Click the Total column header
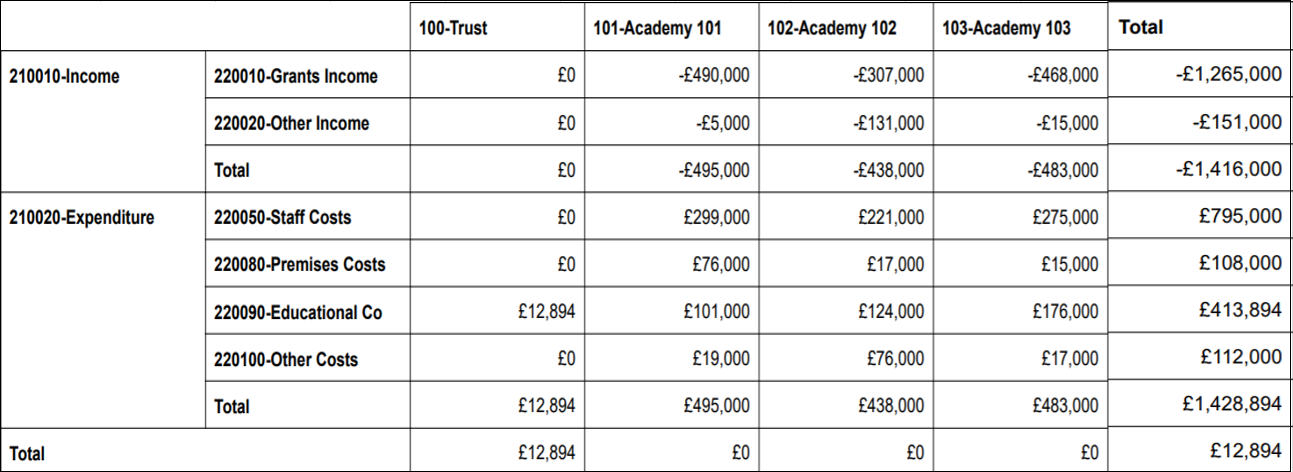 pos(1141,28)
